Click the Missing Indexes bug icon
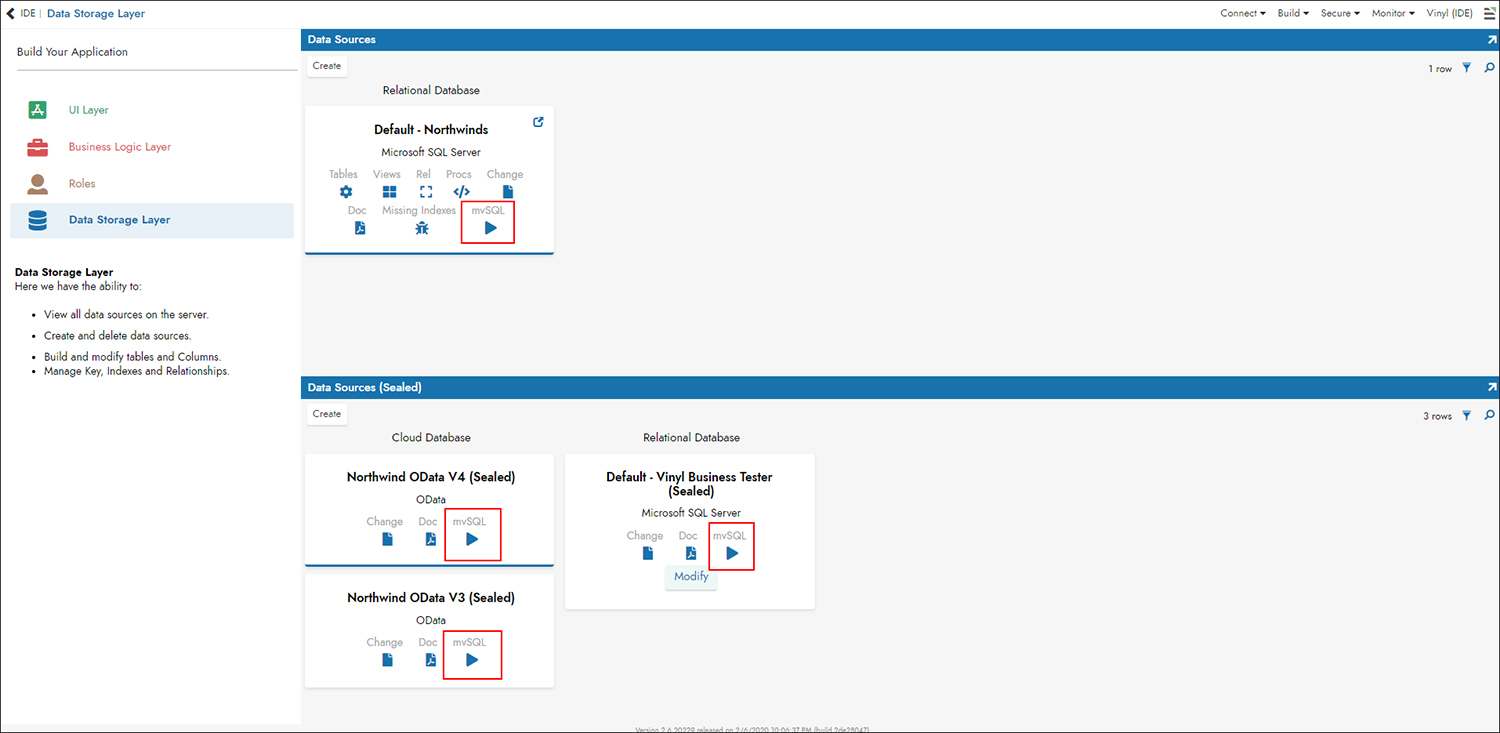Image resolution: width=1500 pixels, height=733 pixels. point(422,228)
